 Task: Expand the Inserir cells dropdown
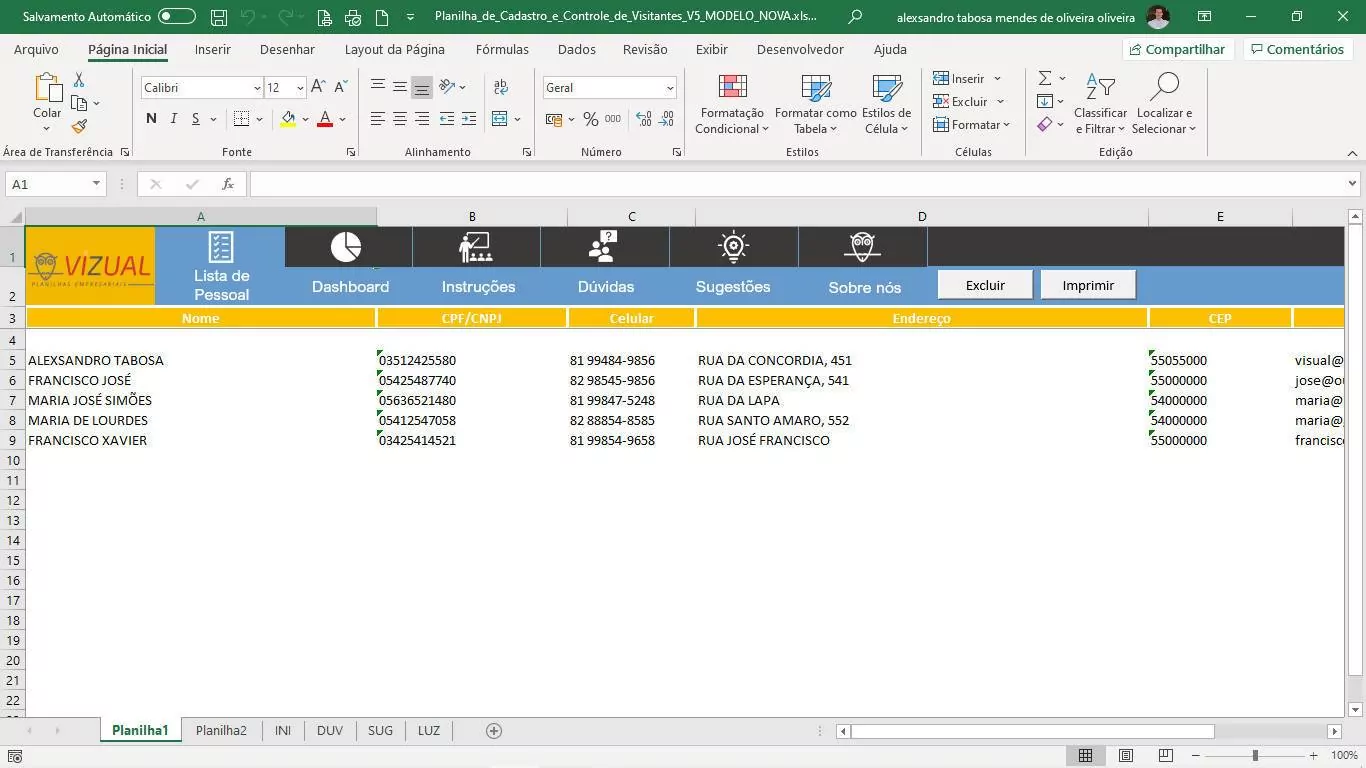[997, 79]
